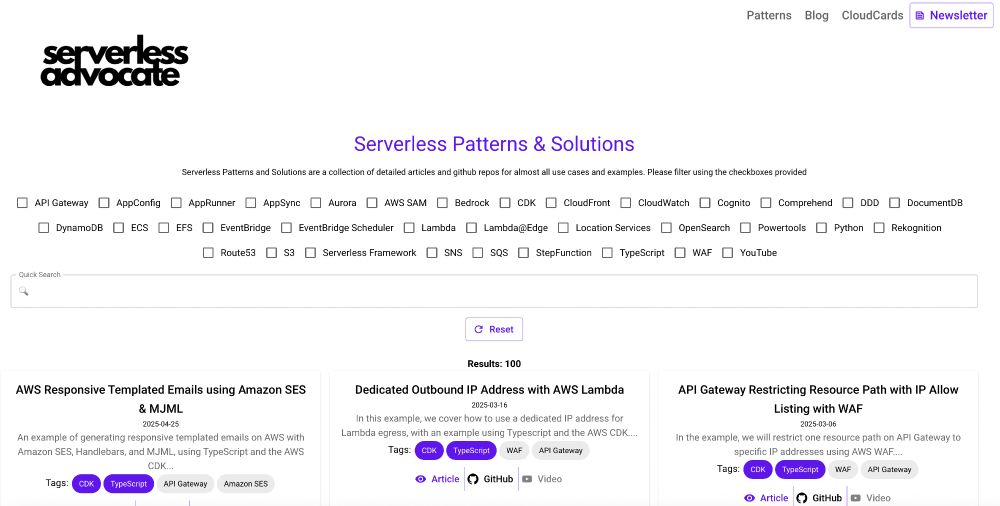
Task: Tick the StepFunction checkbox
Action: click(524, 252)
